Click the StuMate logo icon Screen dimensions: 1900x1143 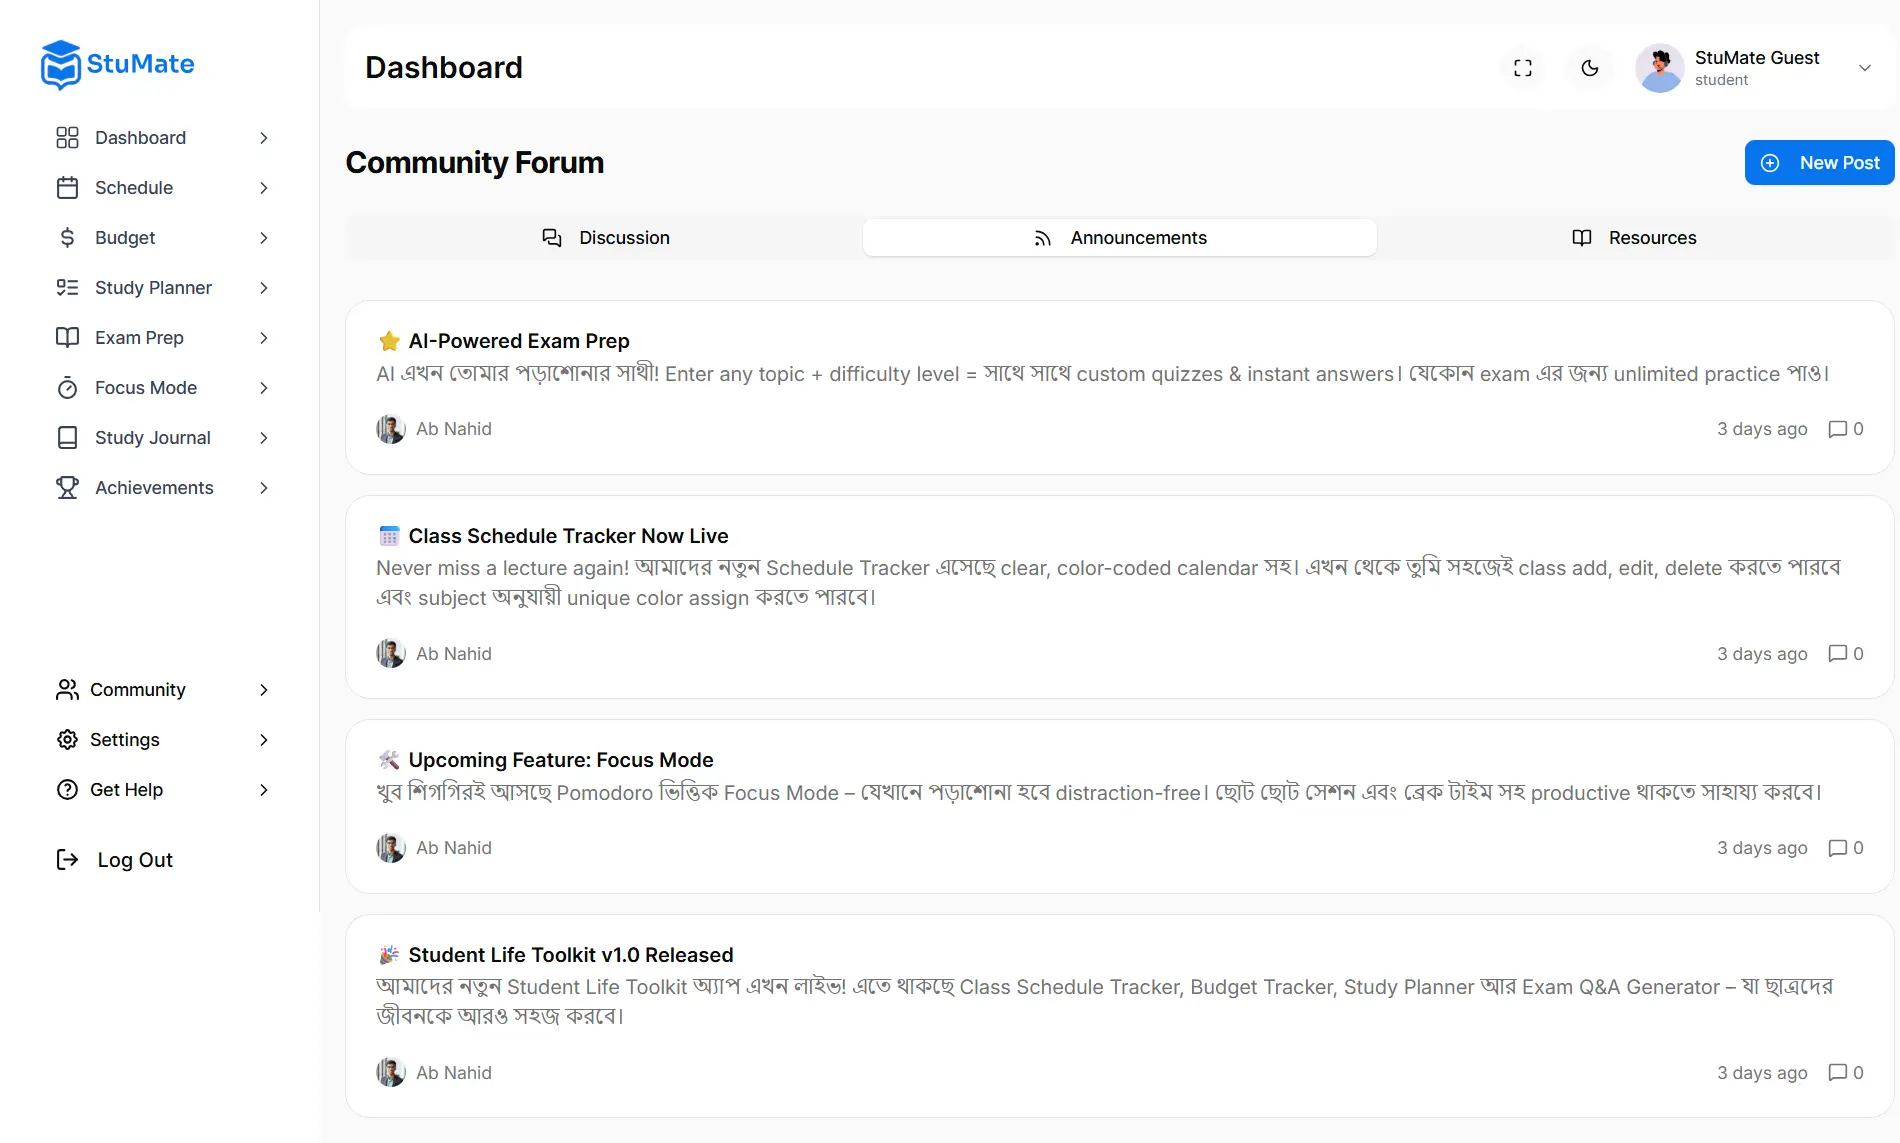(x=61, y=65)
